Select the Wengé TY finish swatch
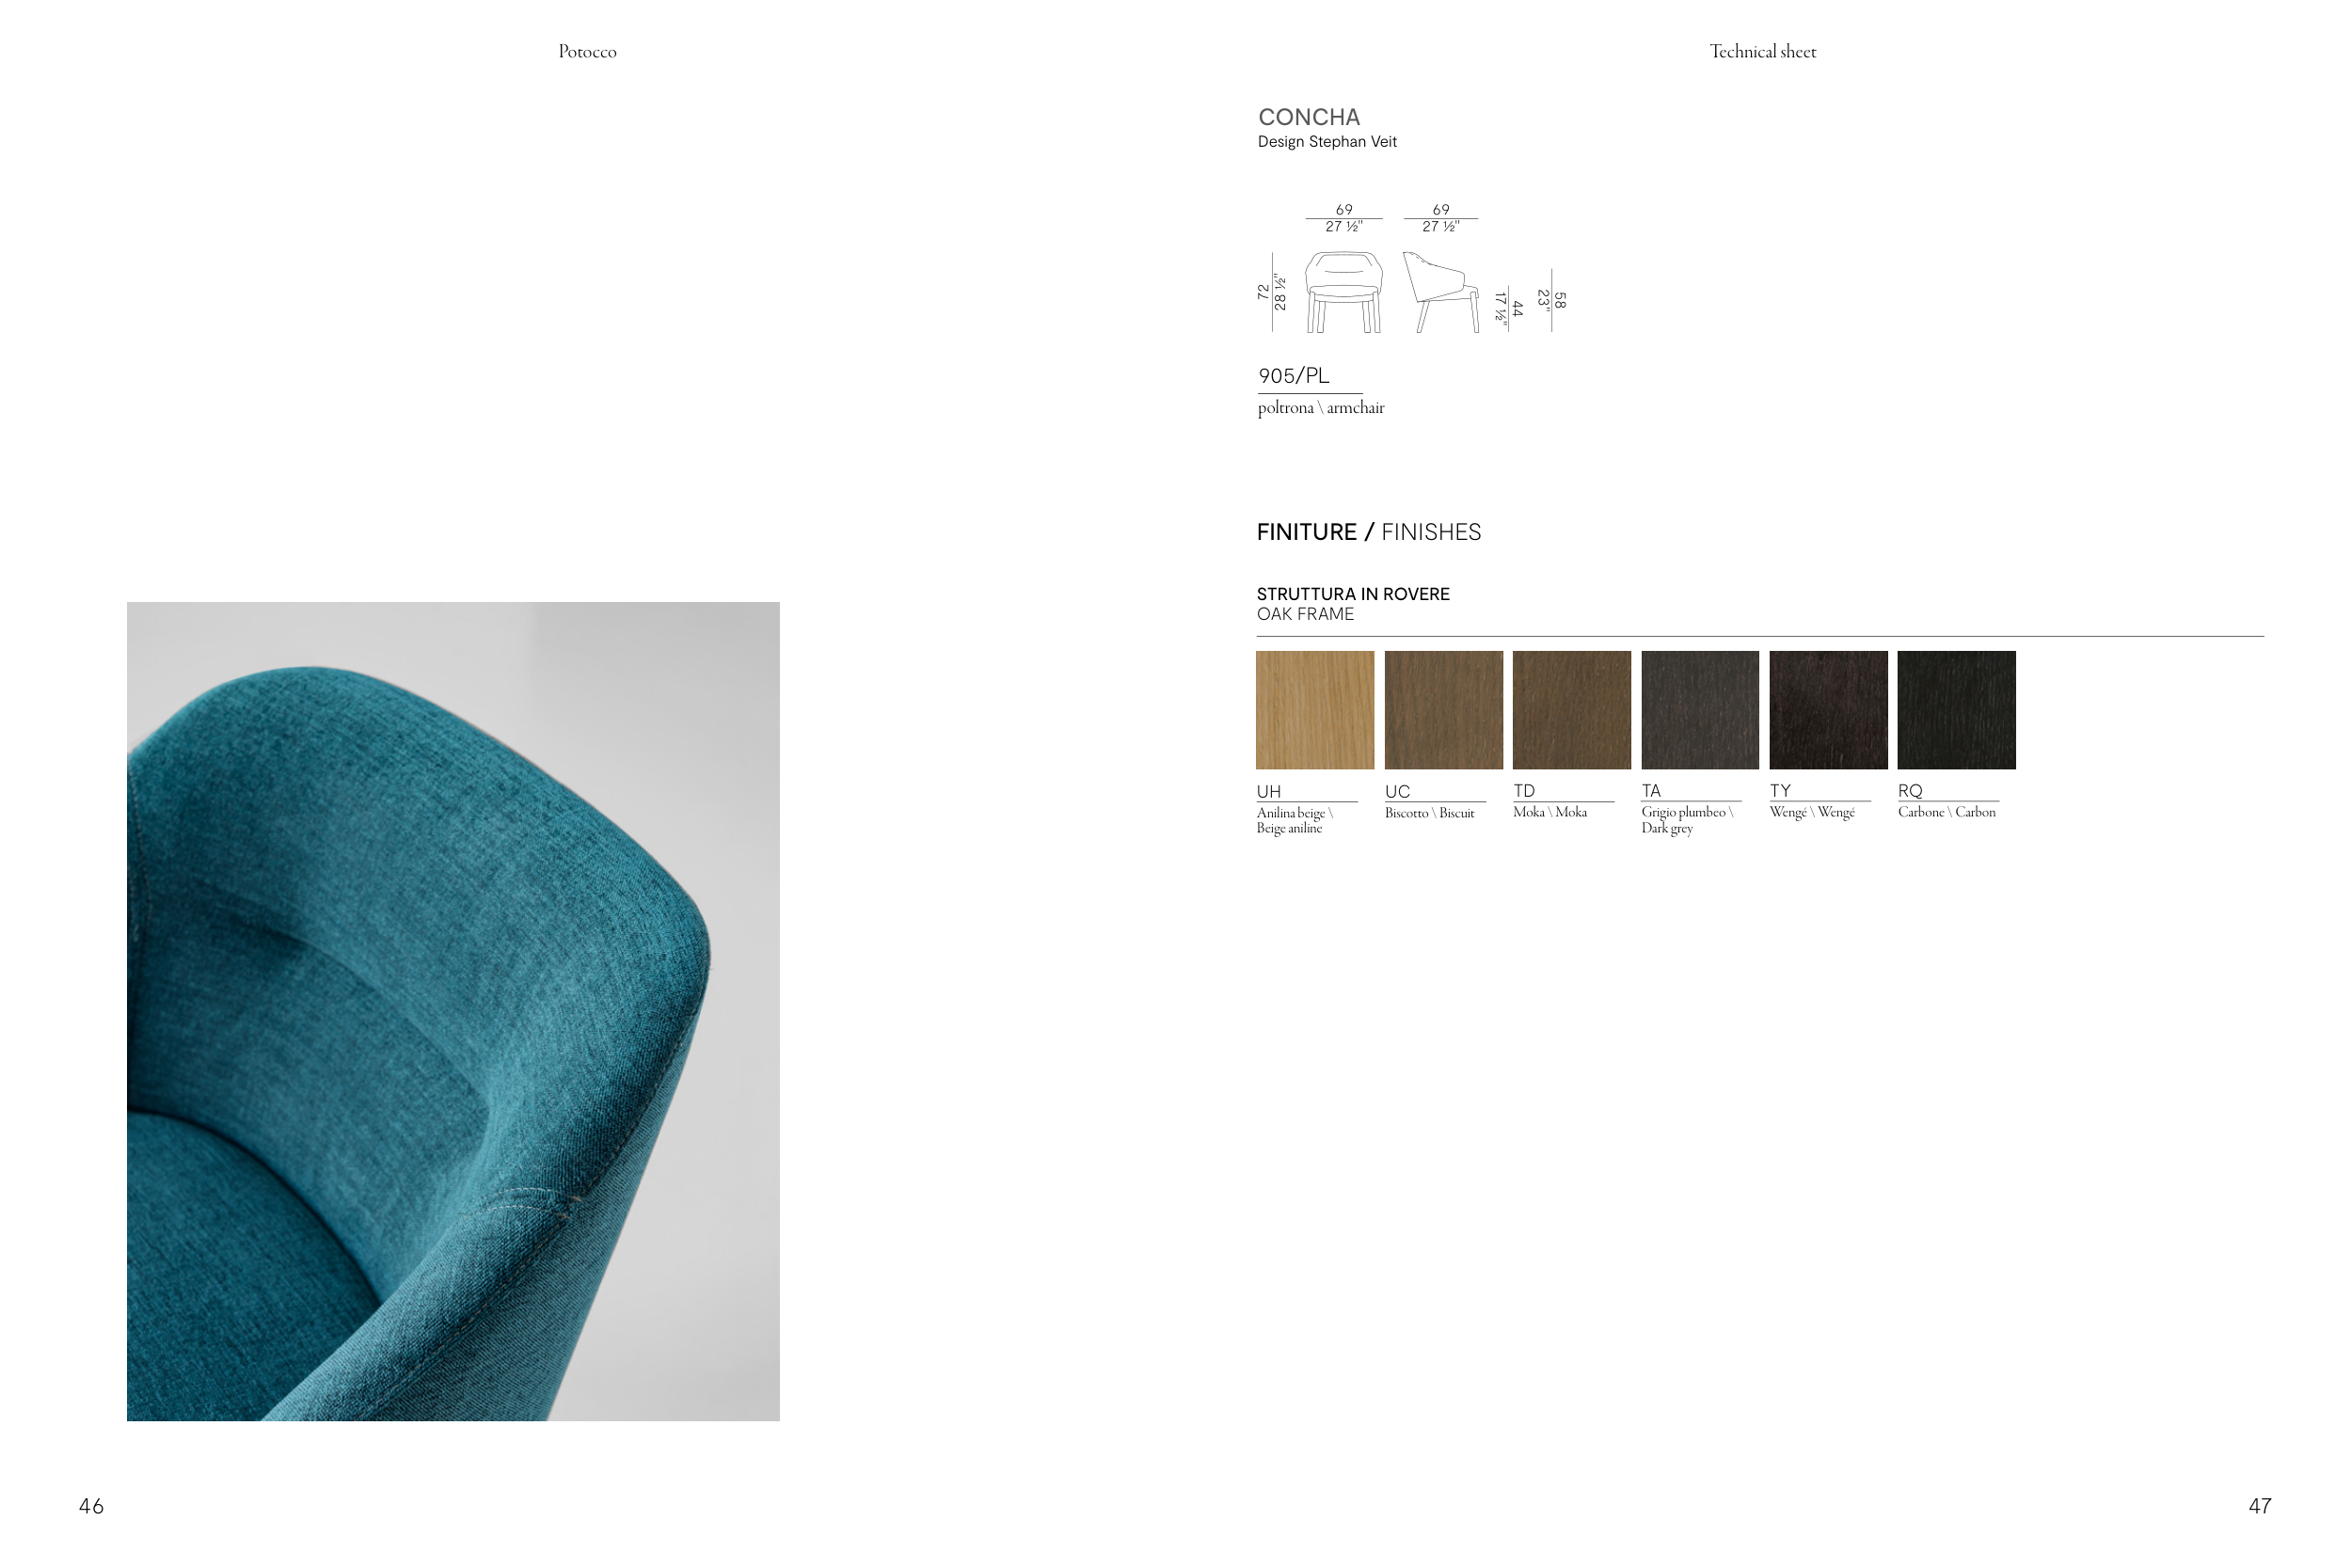 coord(1828,710)
